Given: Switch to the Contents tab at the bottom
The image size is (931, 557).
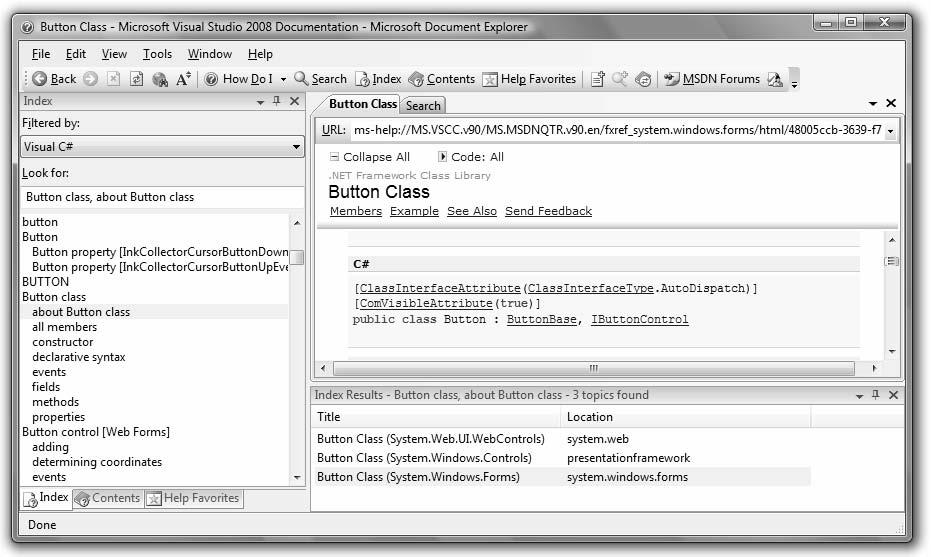Looking at the screenshot, I should (108, 498).
